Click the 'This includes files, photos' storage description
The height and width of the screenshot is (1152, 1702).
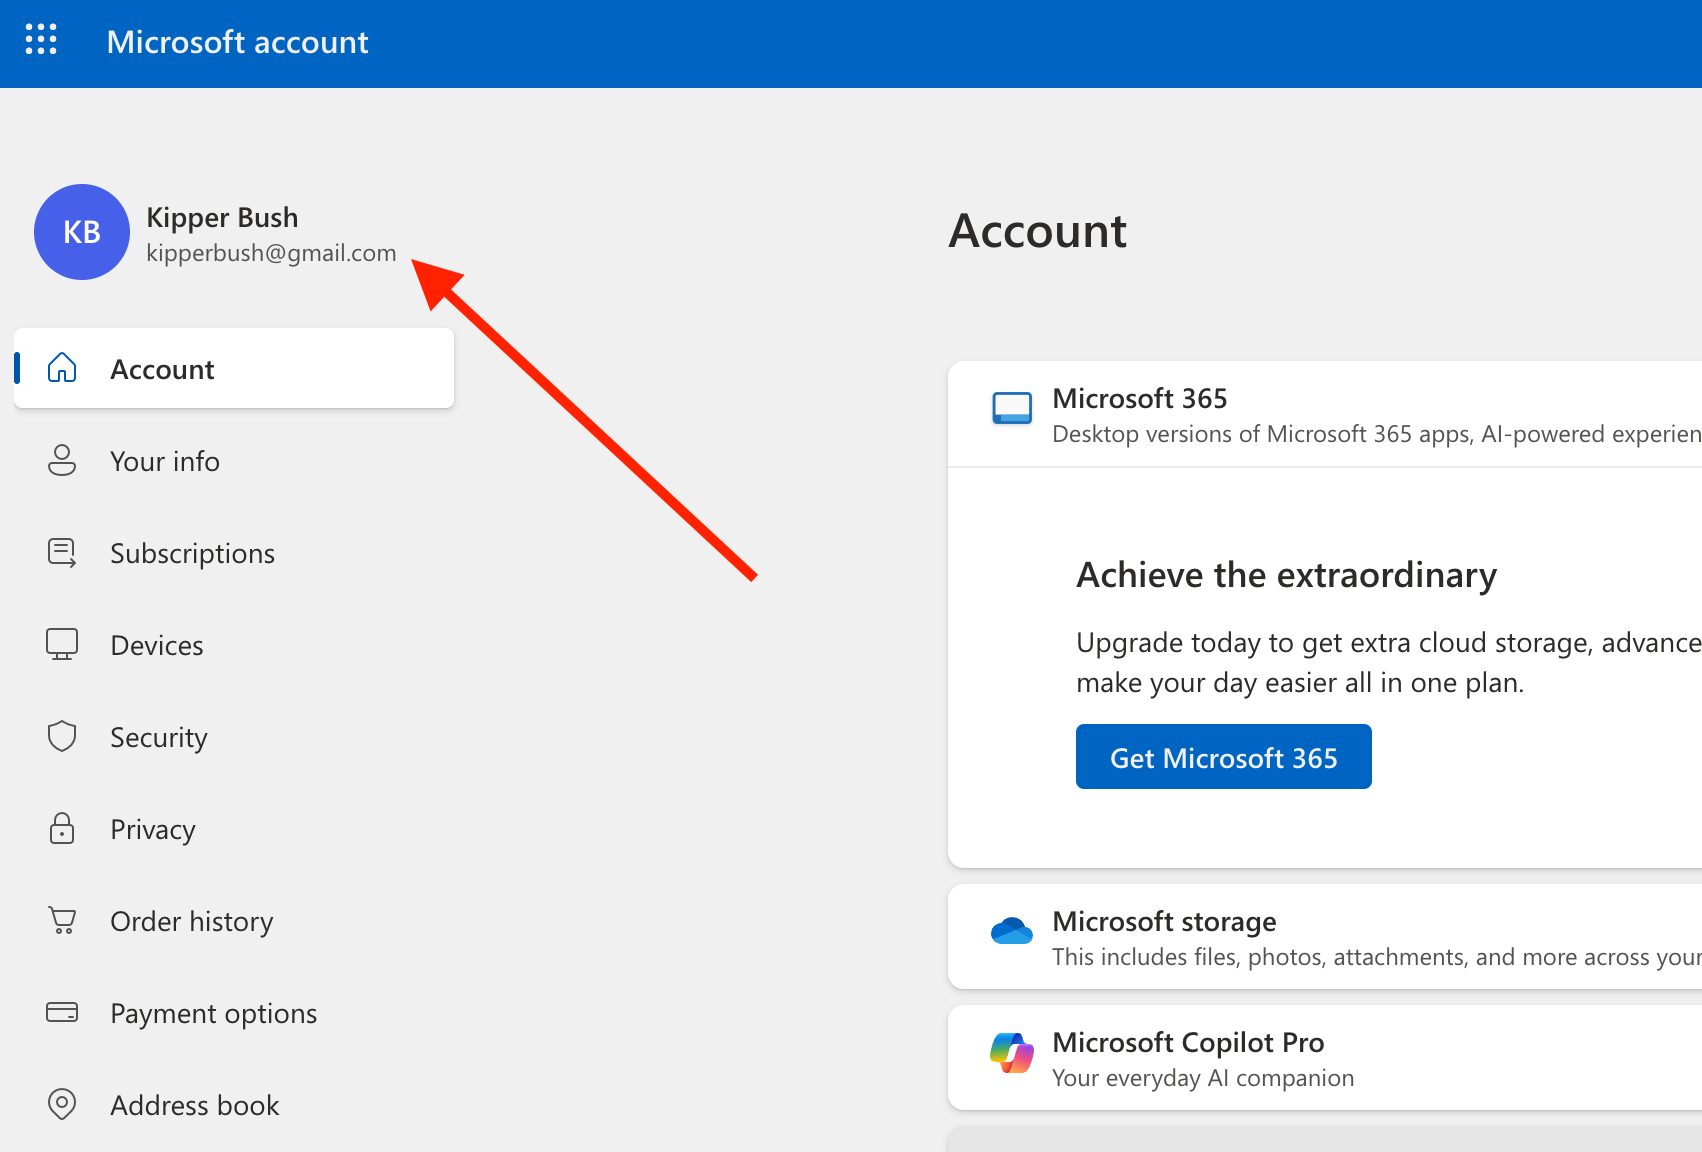[x=1377, y=957]
